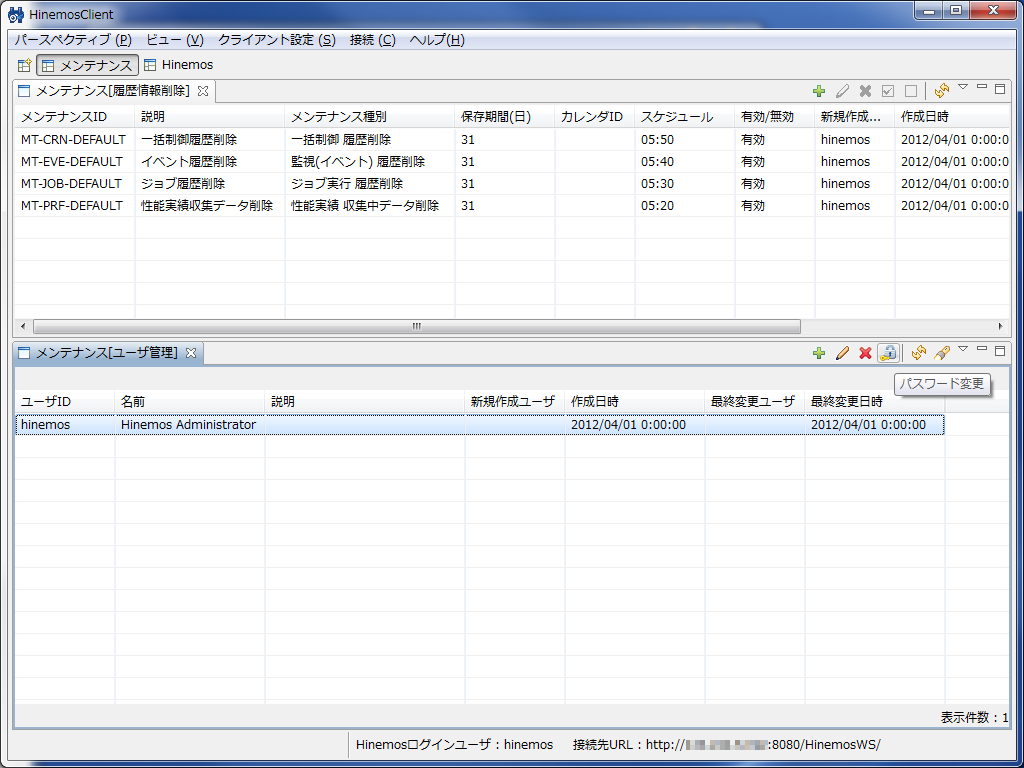Click the 保存期間(日) column header
Viewport: 1024px width, 768px height.
[505, 117]
